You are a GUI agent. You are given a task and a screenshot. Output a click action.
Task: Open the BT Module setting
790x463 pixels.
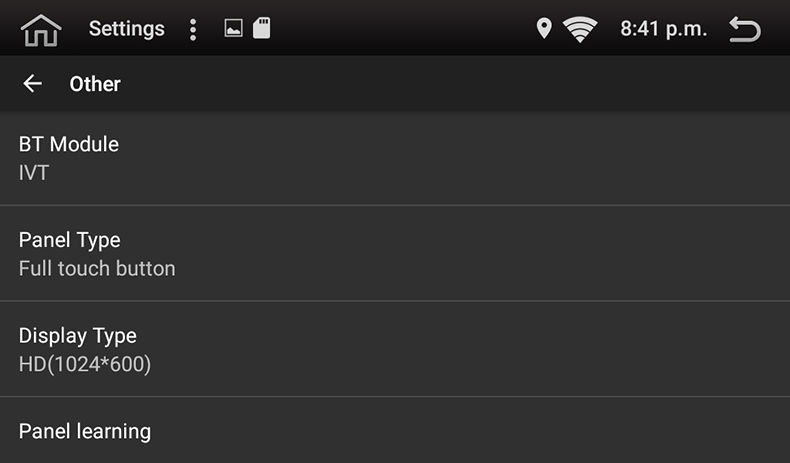[x=395, y=158]
